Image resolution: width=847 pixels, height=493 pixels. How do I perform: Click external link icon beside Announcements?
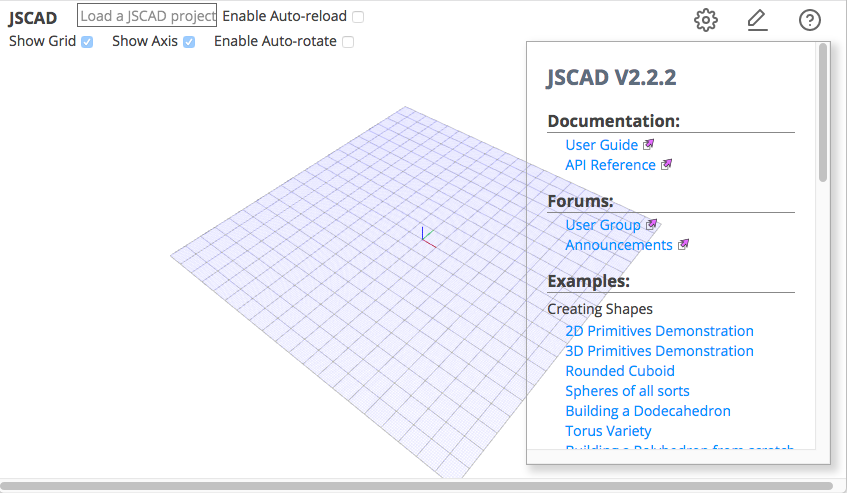point(684,245)
